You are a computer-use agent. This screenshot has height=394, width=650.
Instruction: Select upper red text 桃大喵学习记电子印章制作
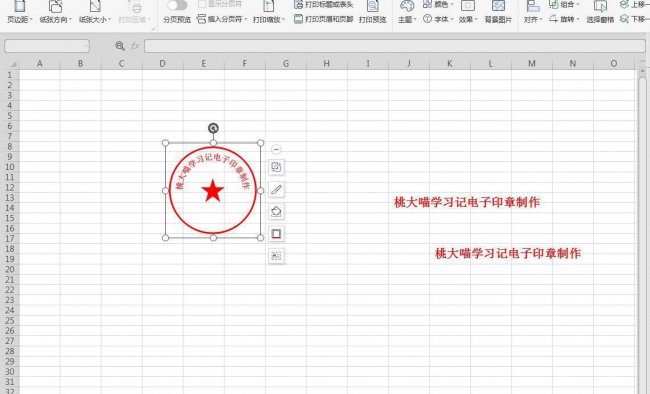pos(467,202)
